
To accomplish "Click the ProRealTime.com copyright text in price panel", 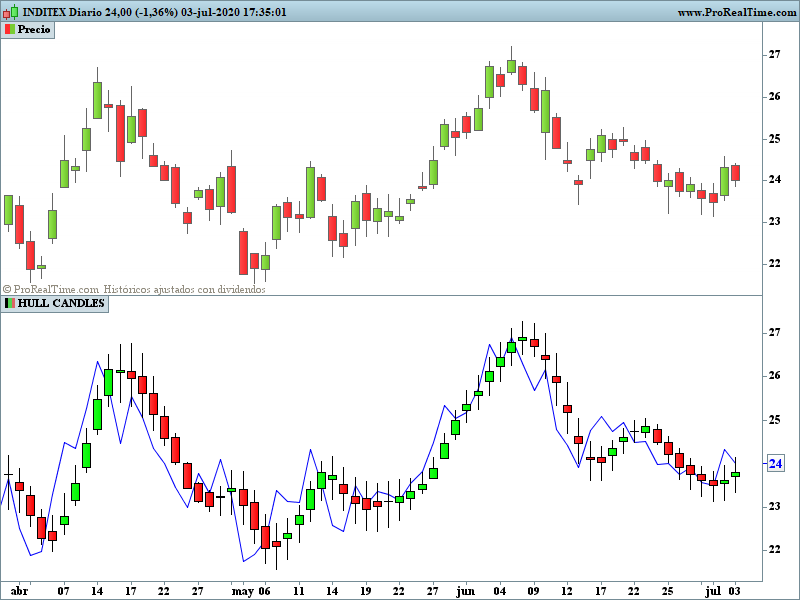I will [x=134, y=289].
